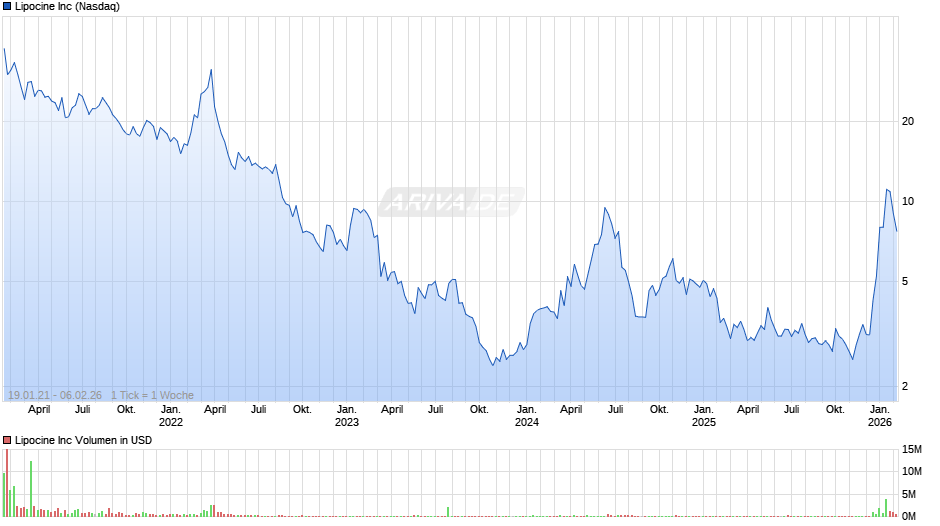Click the tall red volume bar at chart start
This screenshot has height=526, width=940.
pyautogui.click(x=7, y=483)
